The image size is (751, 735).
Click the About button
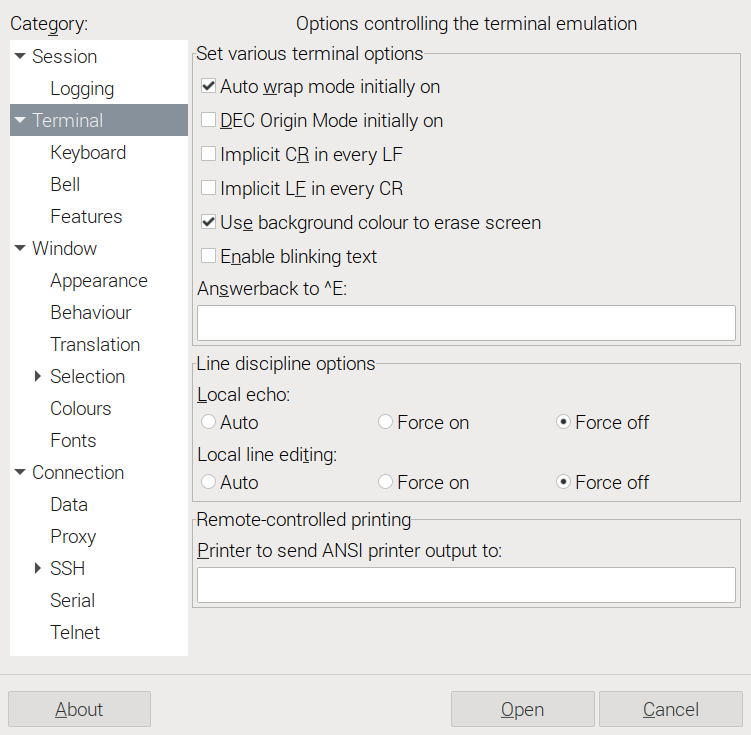pyautogui.click(x=80, y=709)
